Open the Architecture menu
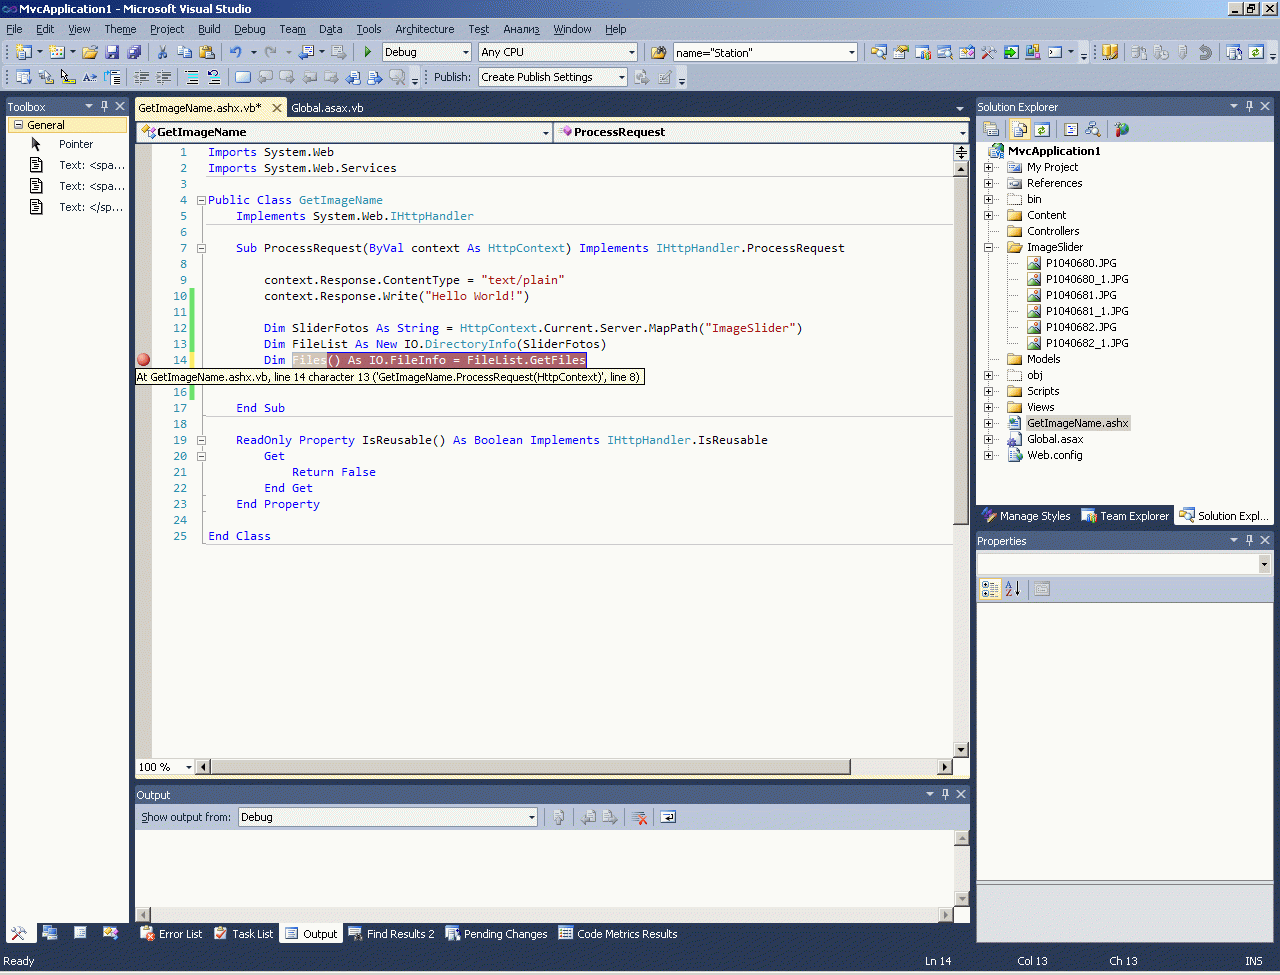This screenshot has width=1280, height=975. point(424,29)
